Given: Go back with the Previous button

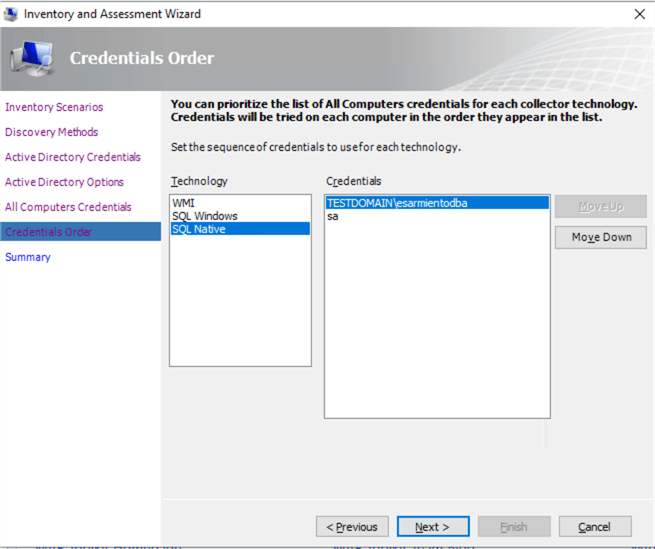Looking at the screenshot, I should (352, 527).
